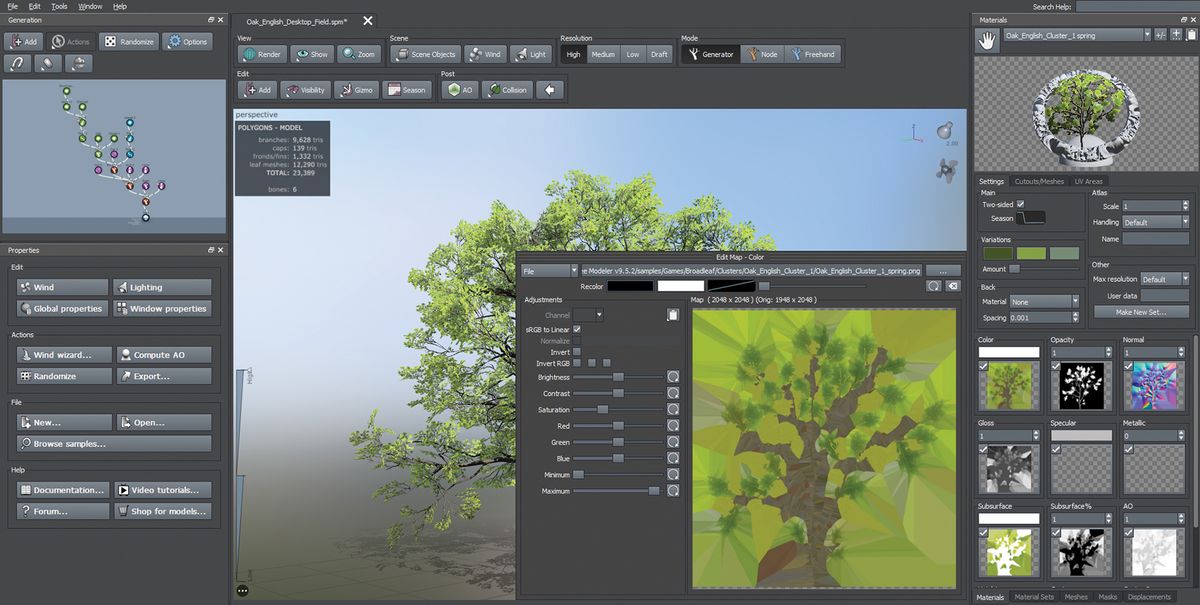Toggle the sRGB to Linear checkbox
This screenshot has height=605, width=1200.
578,328
